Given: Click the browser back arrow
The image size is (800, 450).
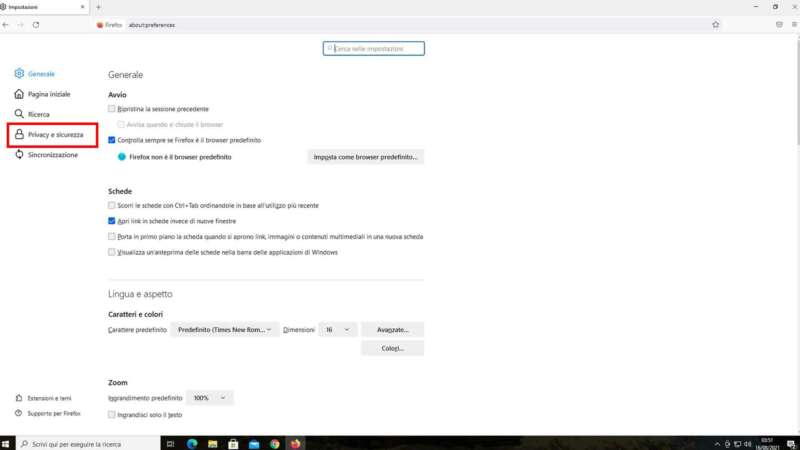Looking at the screenshot, I should (x=6, y=24).
